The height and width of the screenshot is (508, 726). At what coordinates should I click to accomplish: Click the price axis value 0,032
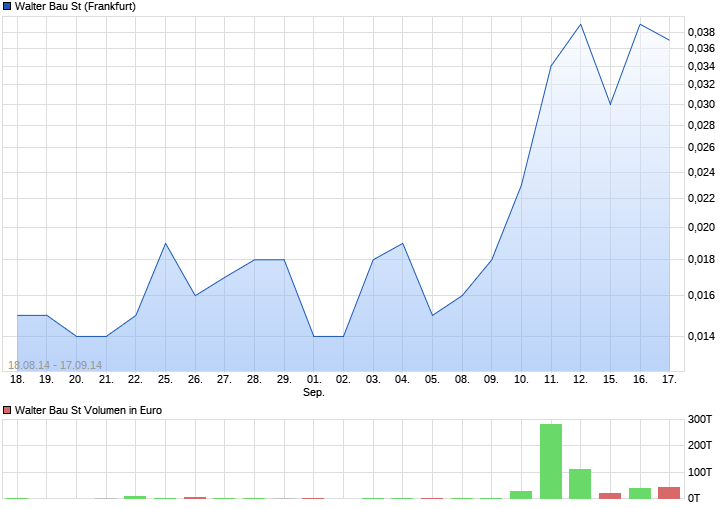(701, 84)
